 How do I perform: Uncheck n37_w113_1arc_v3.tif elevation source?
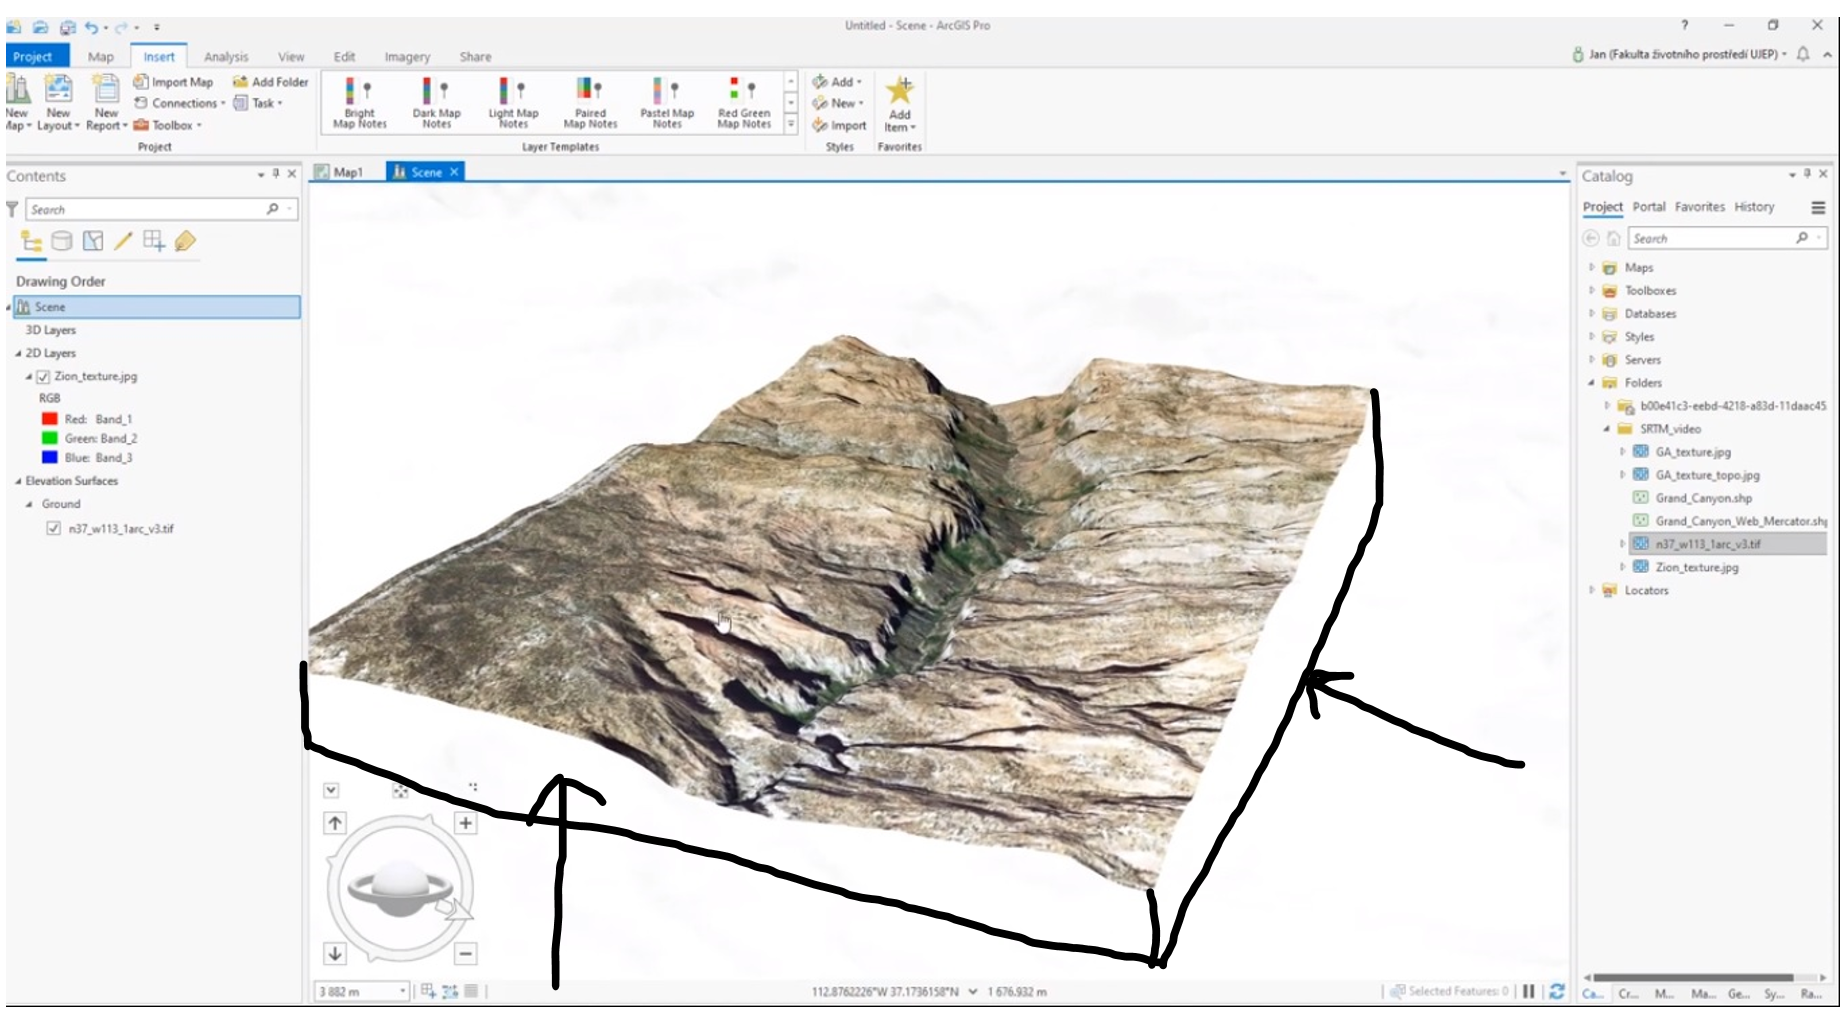click(53, 529)
